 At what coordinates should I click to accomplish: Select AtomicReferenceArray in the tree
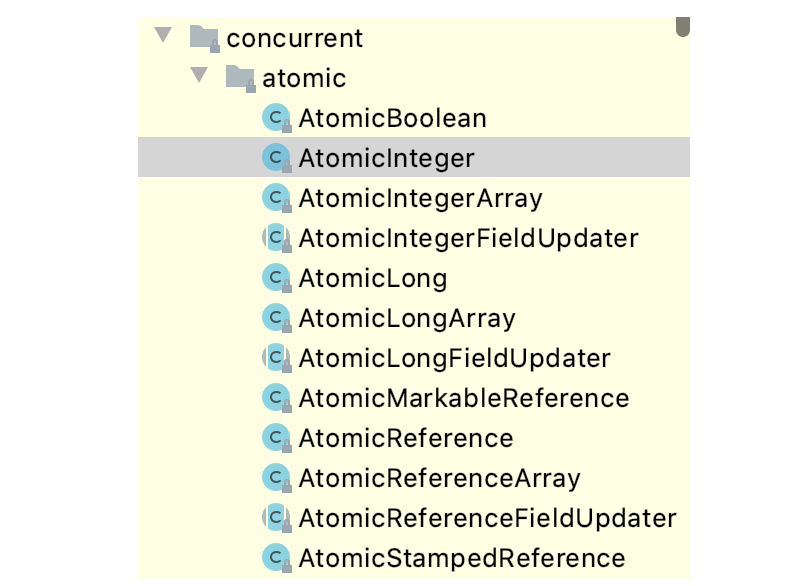pos(439,478)
